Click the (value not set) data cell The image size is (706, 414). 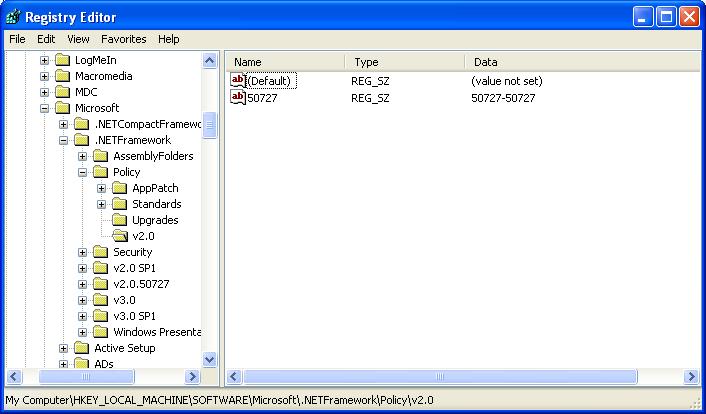pyautogui.click(x=507, y=81)
